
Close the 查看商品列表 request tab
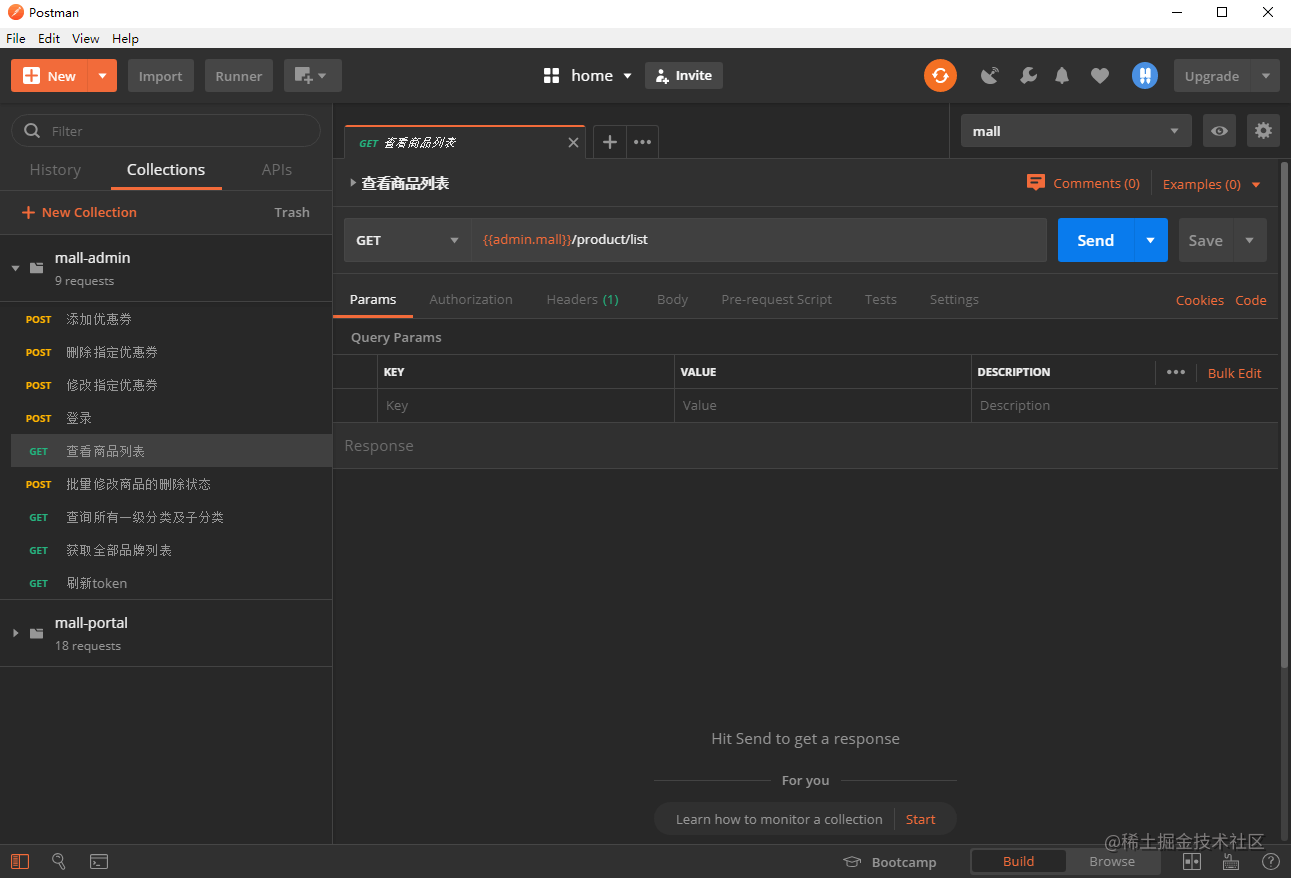(573, 143)
